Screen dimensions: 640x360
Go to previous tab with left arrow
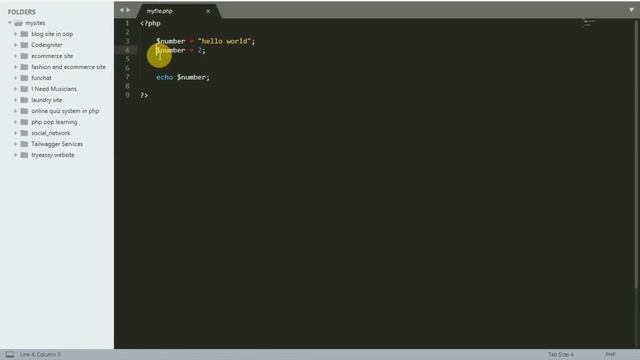(x=121, y=10)
